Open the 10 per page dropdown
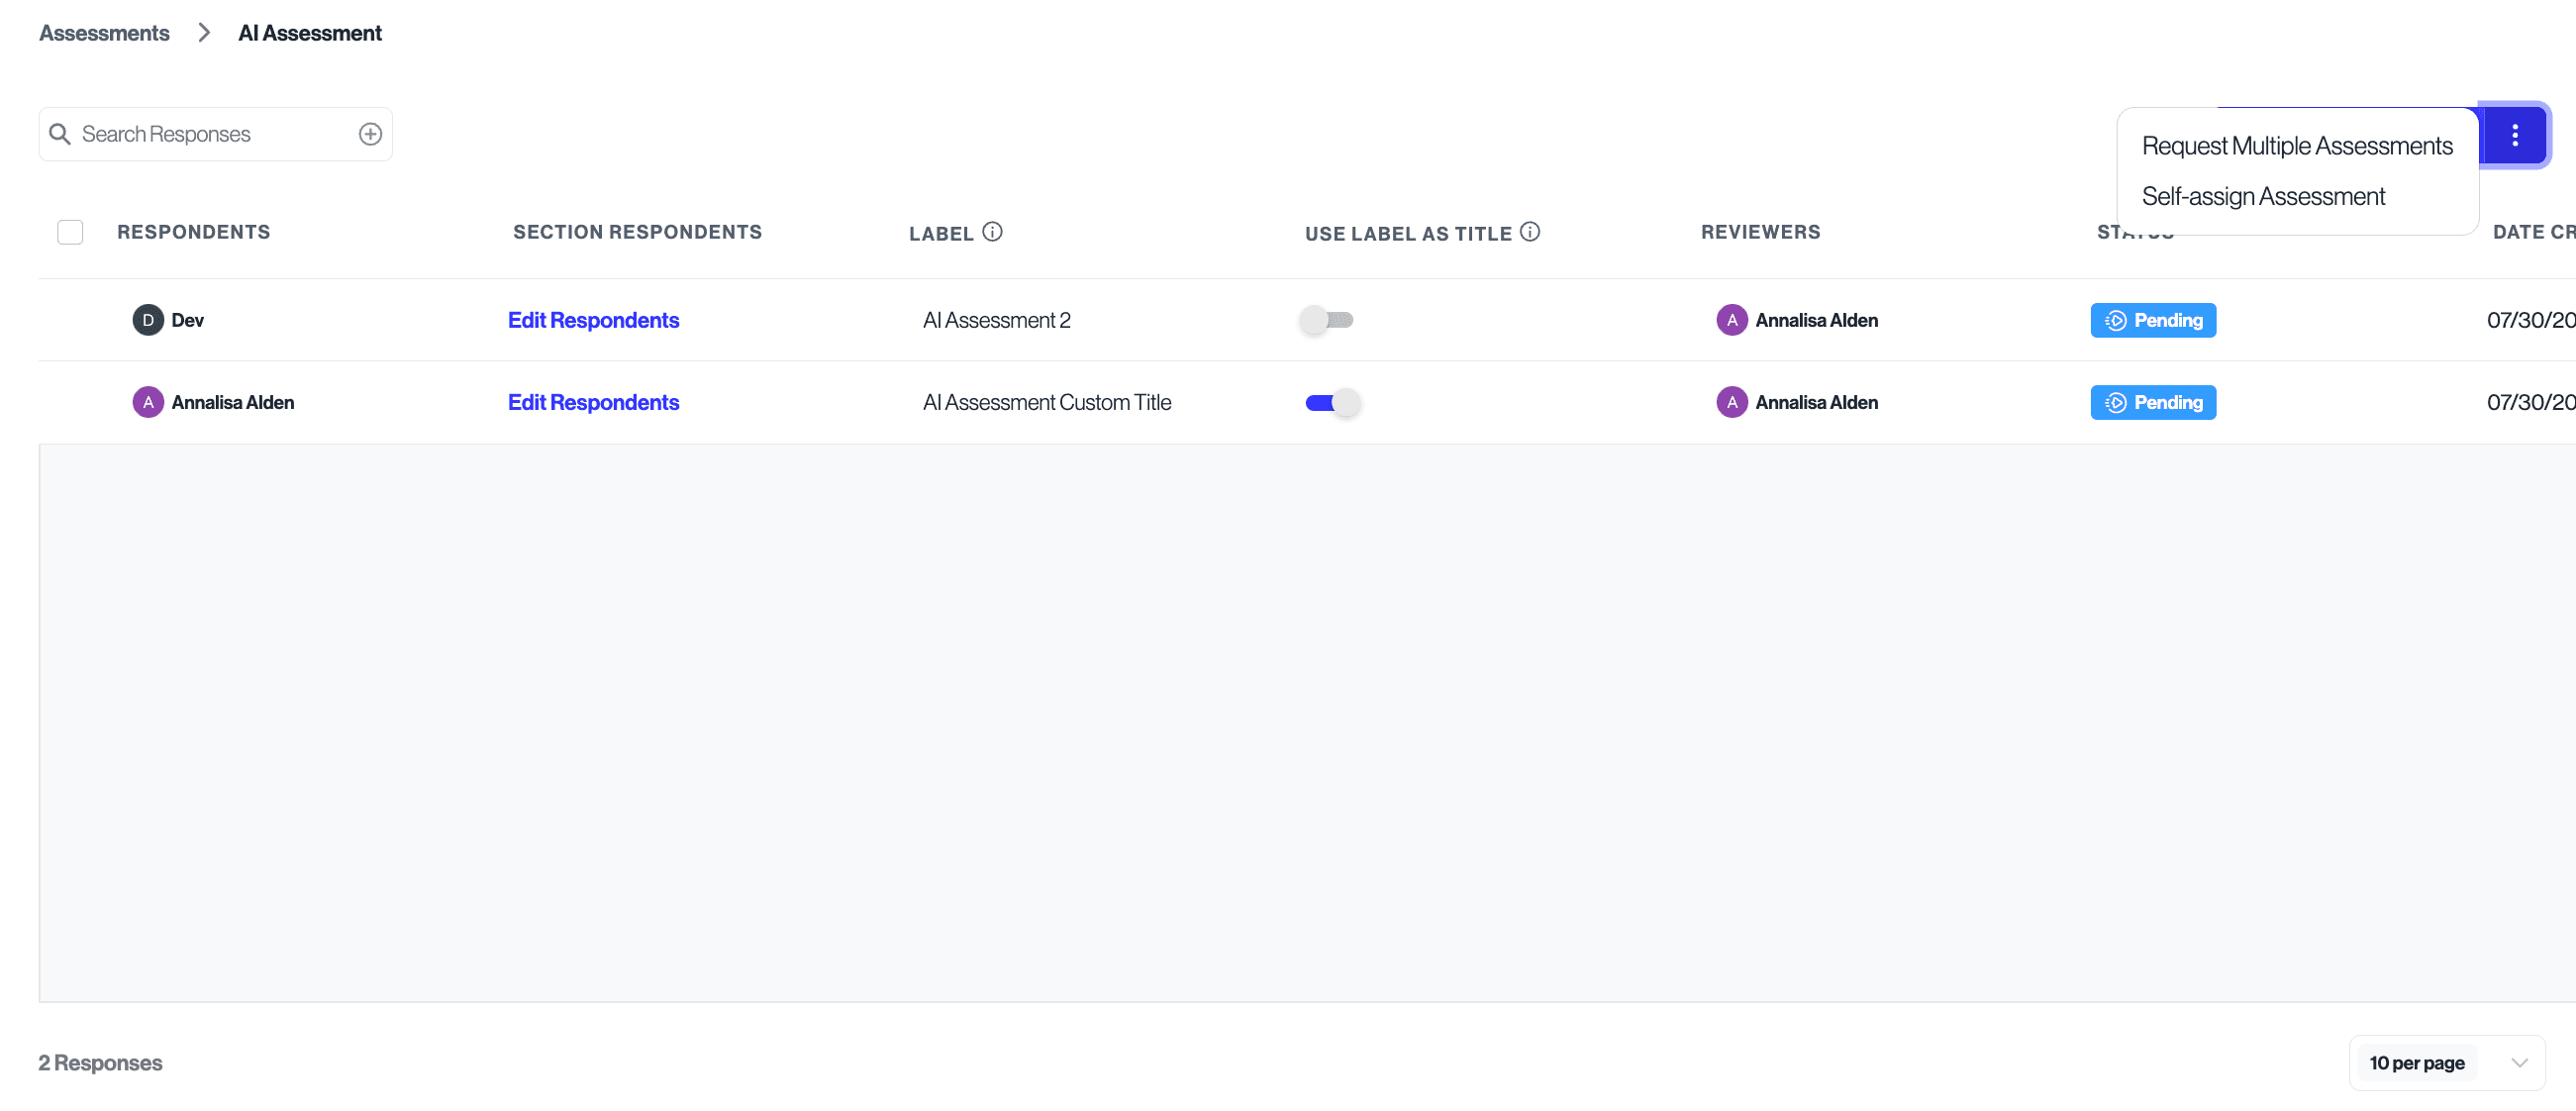This screenshot has width=2576, height=1111. pos(2416,1062)
